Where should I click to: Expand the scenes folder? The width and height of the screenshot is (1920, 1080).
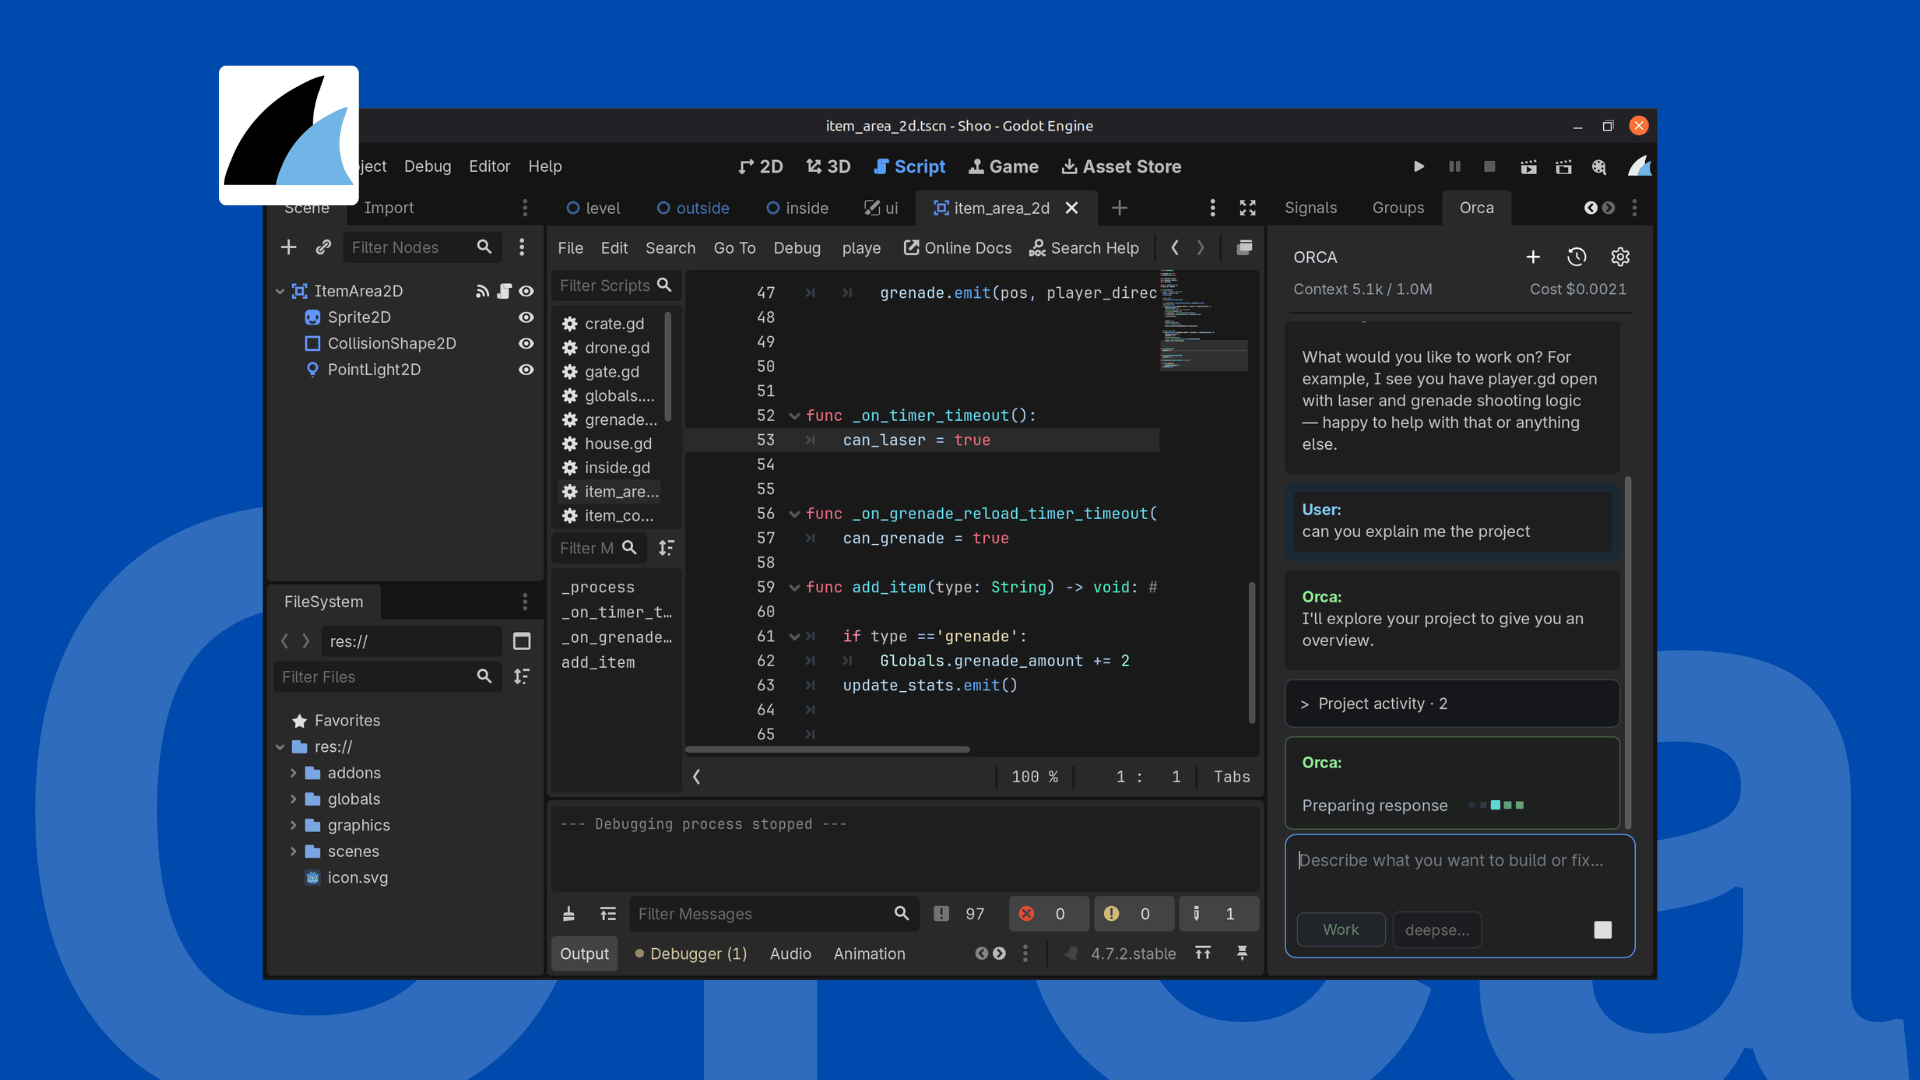click(293, 851)
